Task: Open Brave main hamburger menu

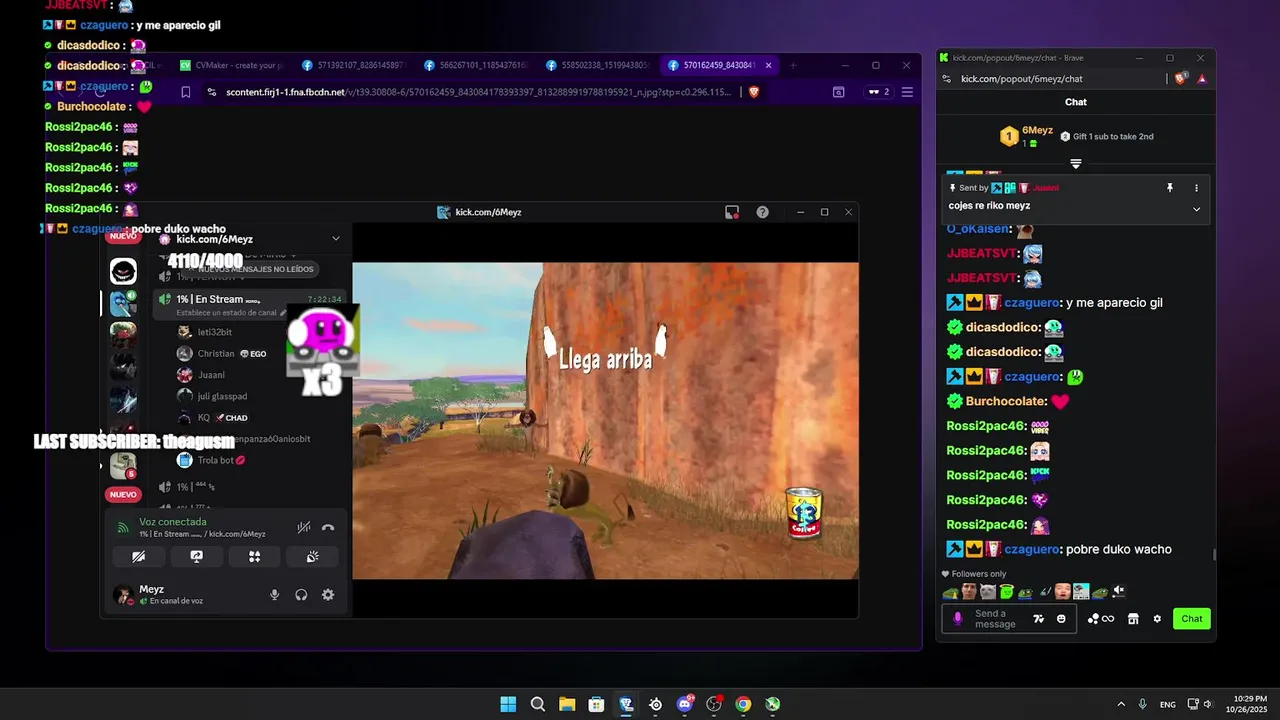Action: click(907, 92)
